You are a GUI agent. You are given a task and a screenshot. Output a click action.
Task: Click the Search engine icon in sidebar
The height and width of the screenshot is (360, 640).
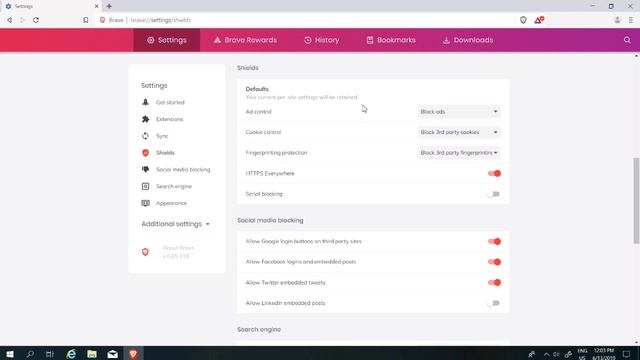(x=145, y=186)
